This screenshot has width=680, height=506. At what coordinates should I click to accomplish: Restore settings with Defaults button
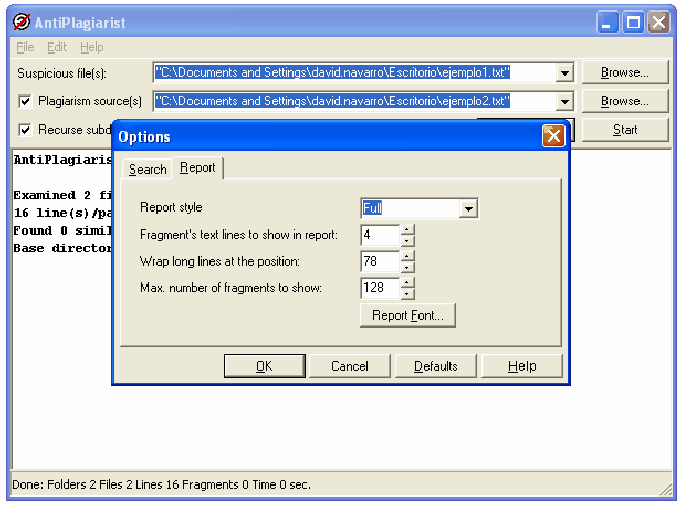tap(435, 366)
